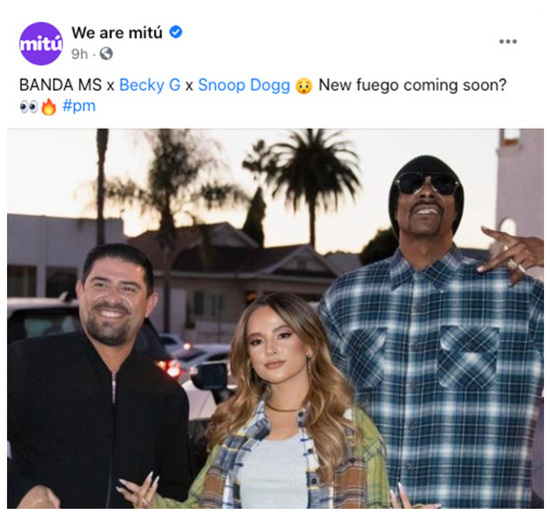Open the mitú purple profile avatar
This screenshot has height=516, width=550.
click(41, 43)
